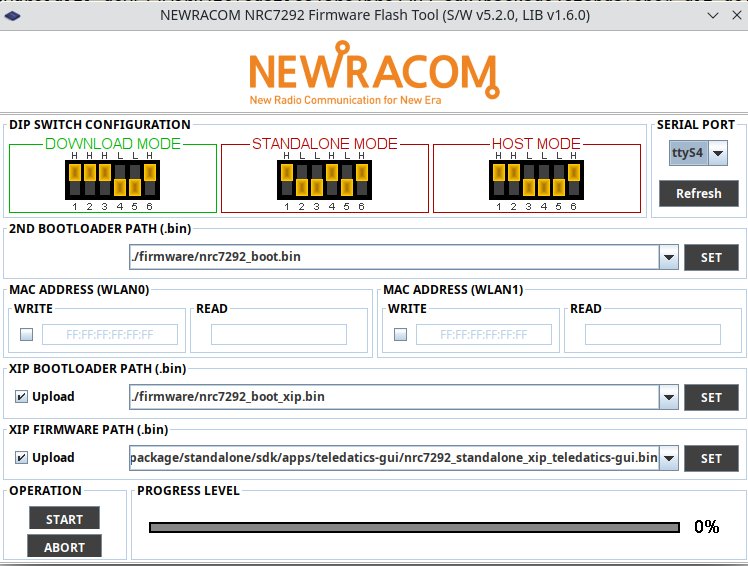Viewport: 748px width, 566px height.
Task: Close the Firmware Flash Tool window
Action: click(737, 16)
